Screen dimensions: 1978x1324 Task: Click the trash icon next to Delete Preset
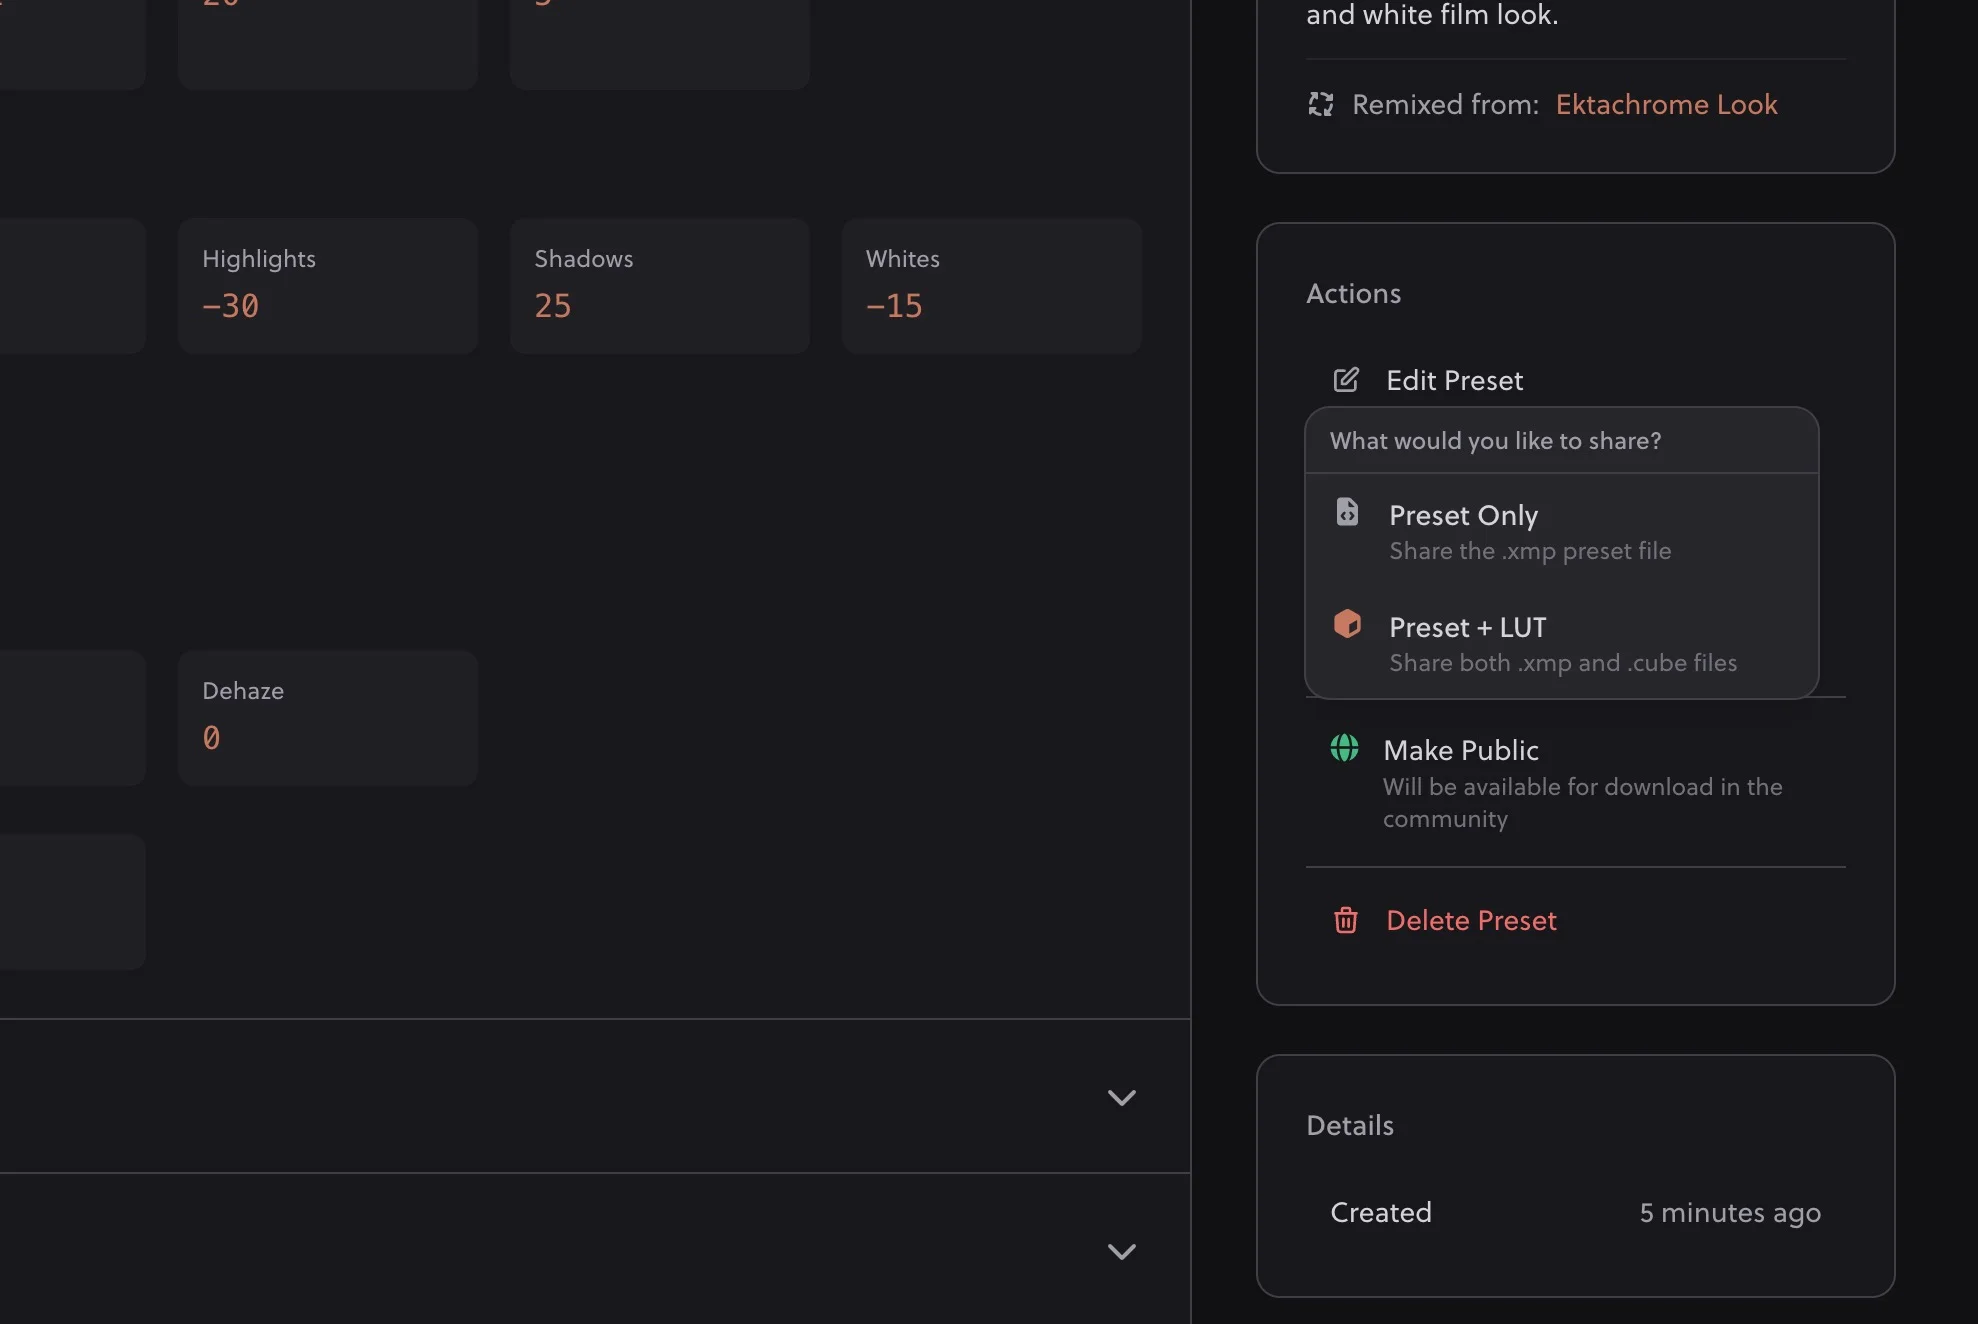coord(1346,920)
